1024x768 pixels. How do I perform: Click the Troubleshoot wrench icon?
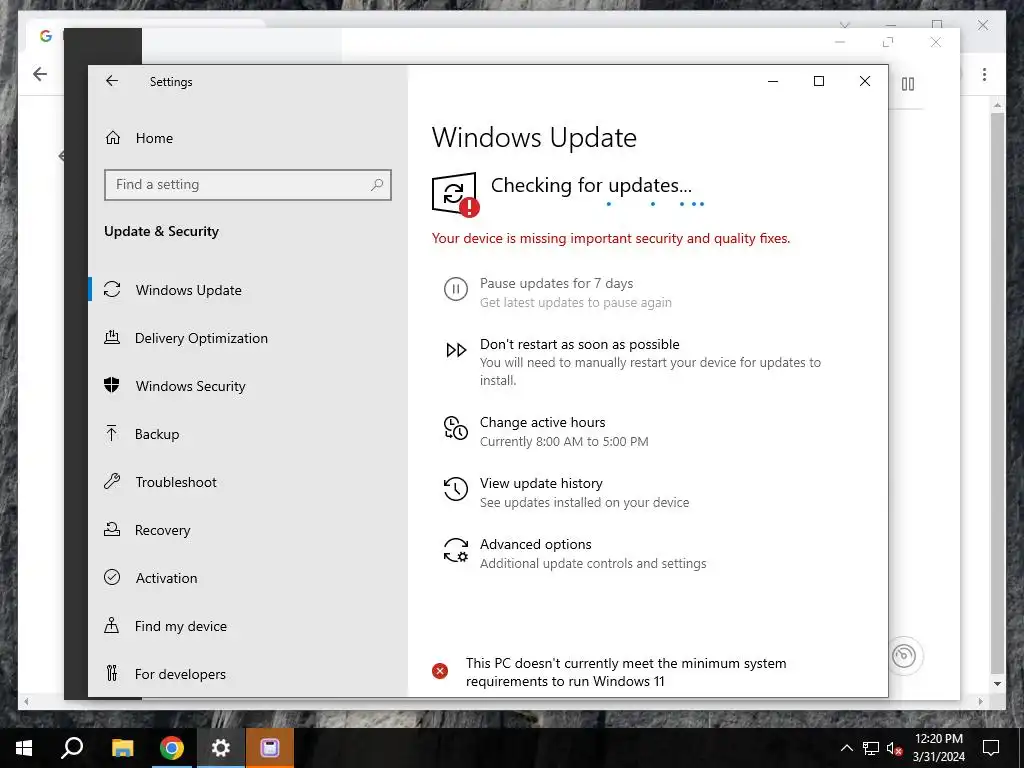112,481
